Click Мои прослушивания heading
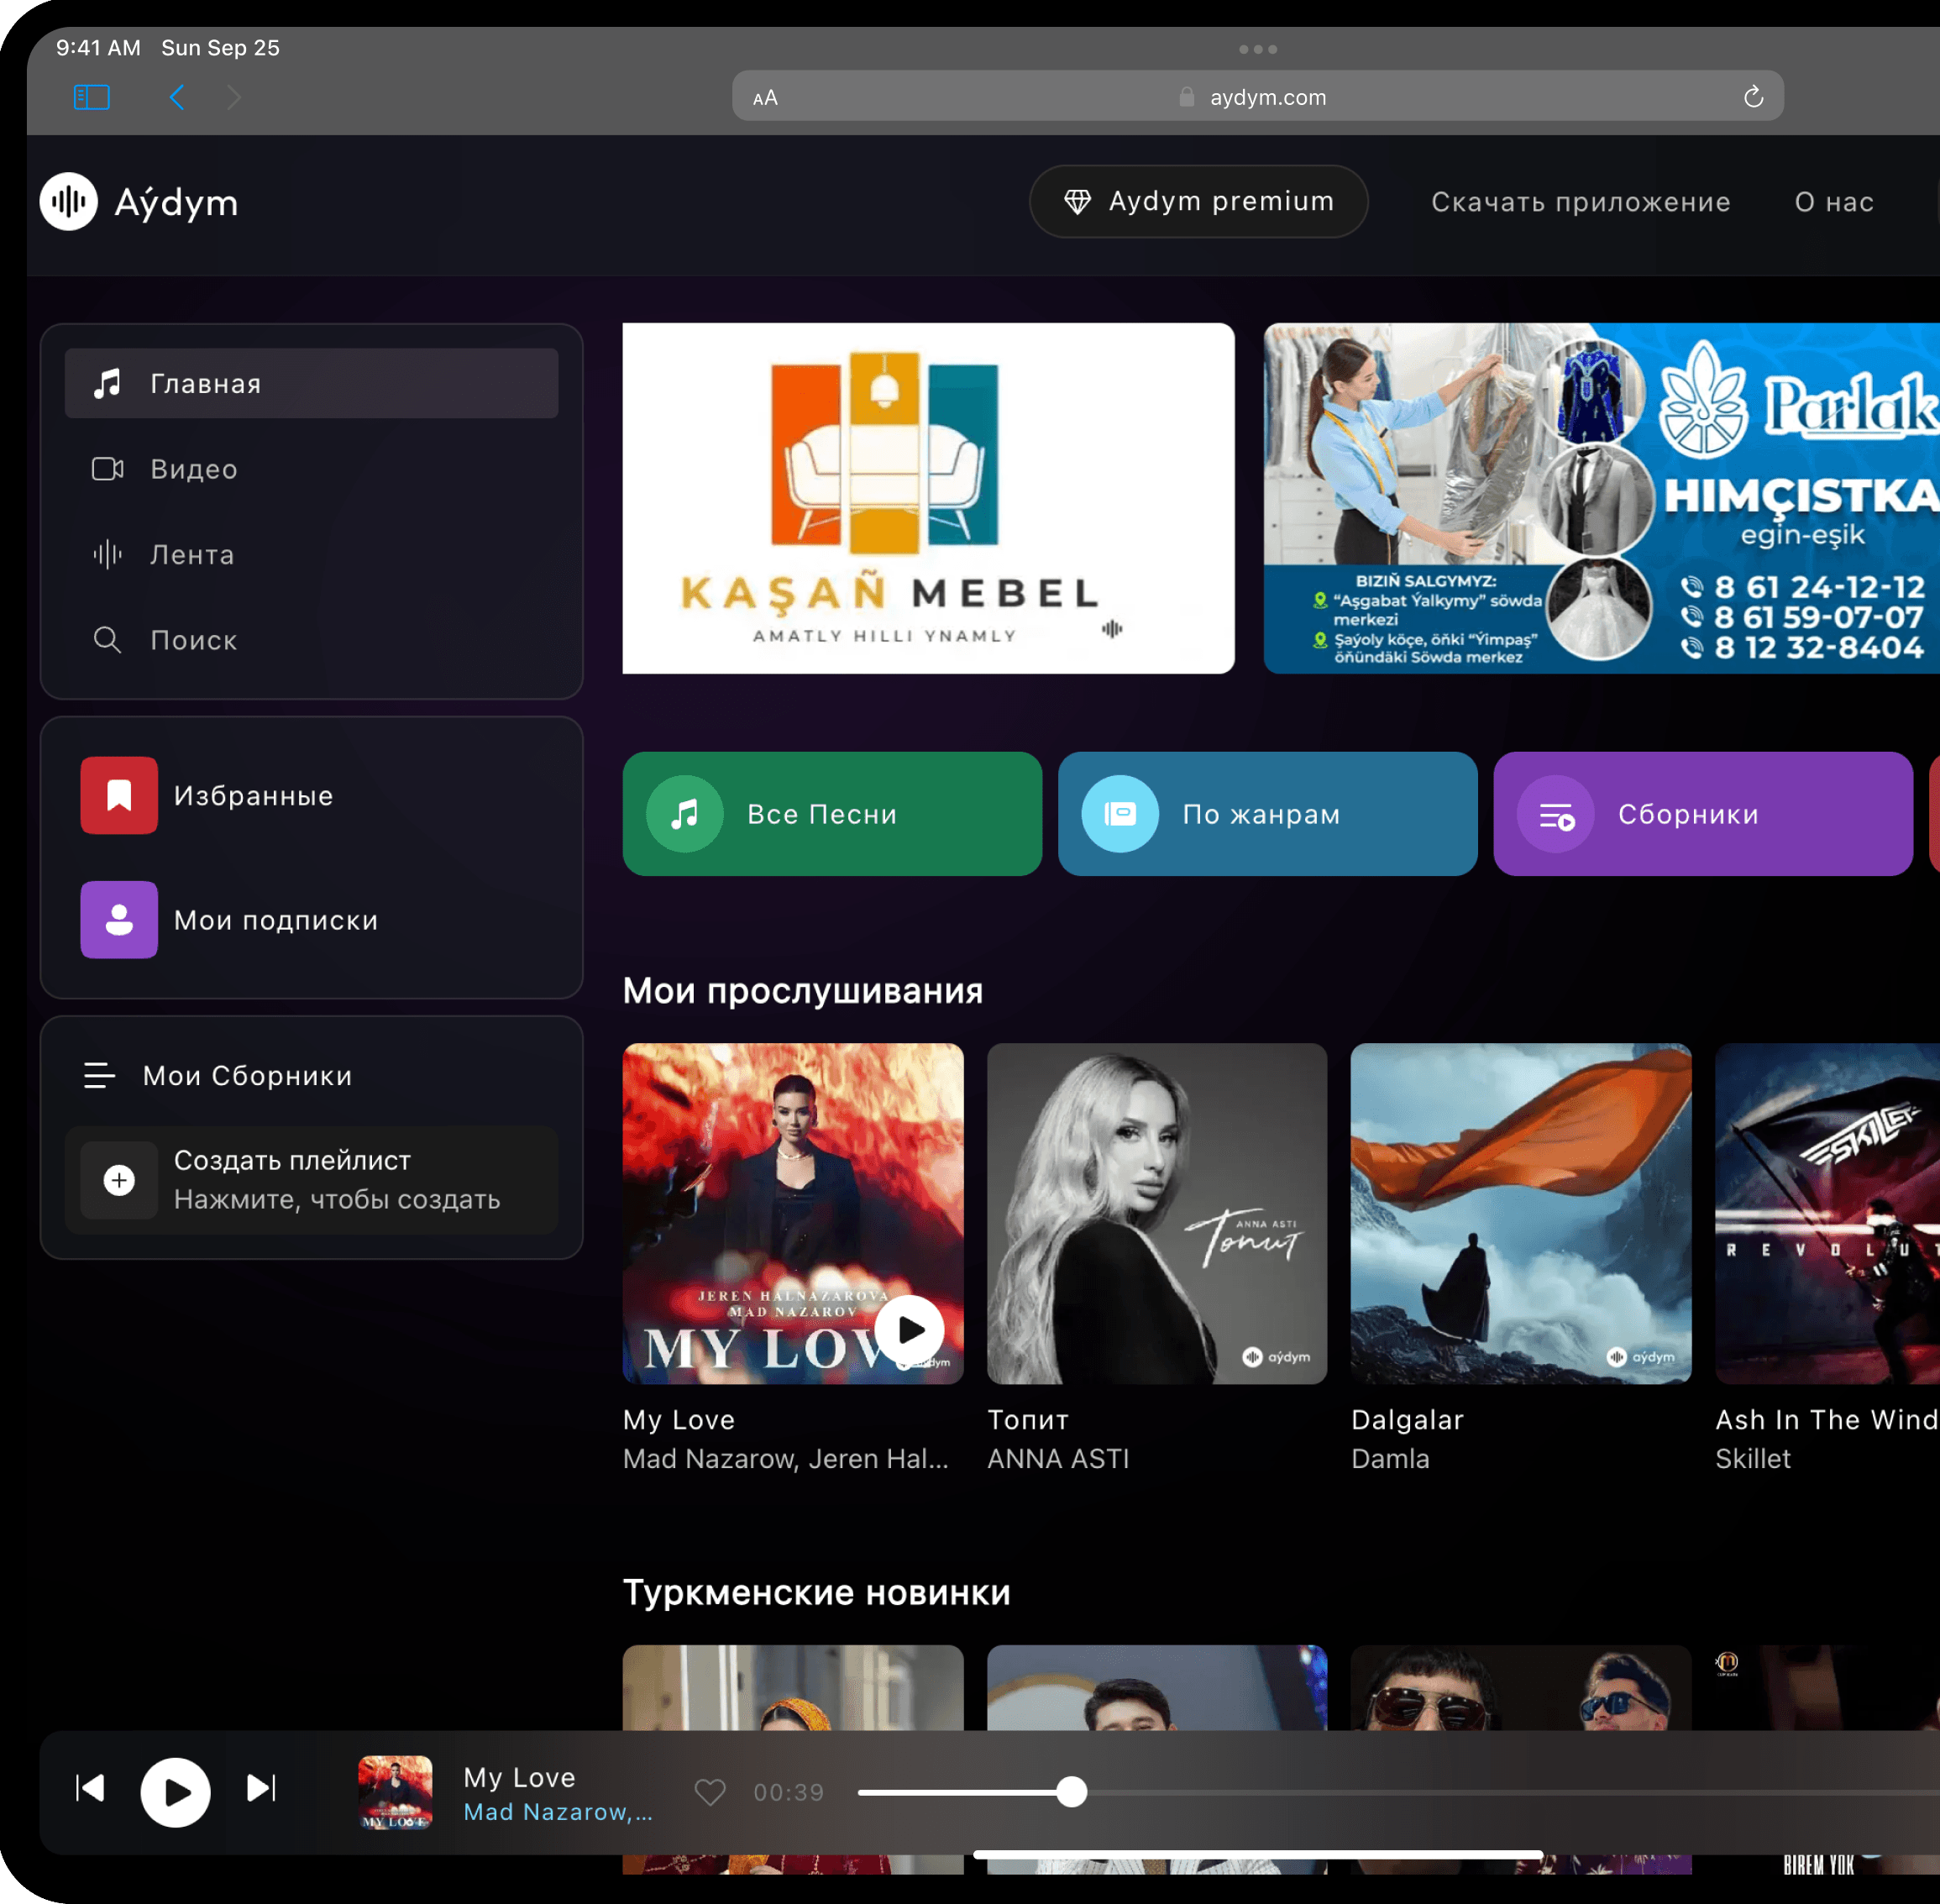Screen dimensions: 1940x1904 pos(803,991)
